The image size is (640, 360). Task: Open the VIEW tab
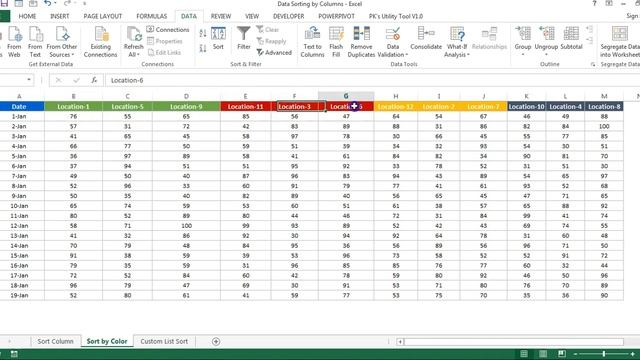coord(252,16)
